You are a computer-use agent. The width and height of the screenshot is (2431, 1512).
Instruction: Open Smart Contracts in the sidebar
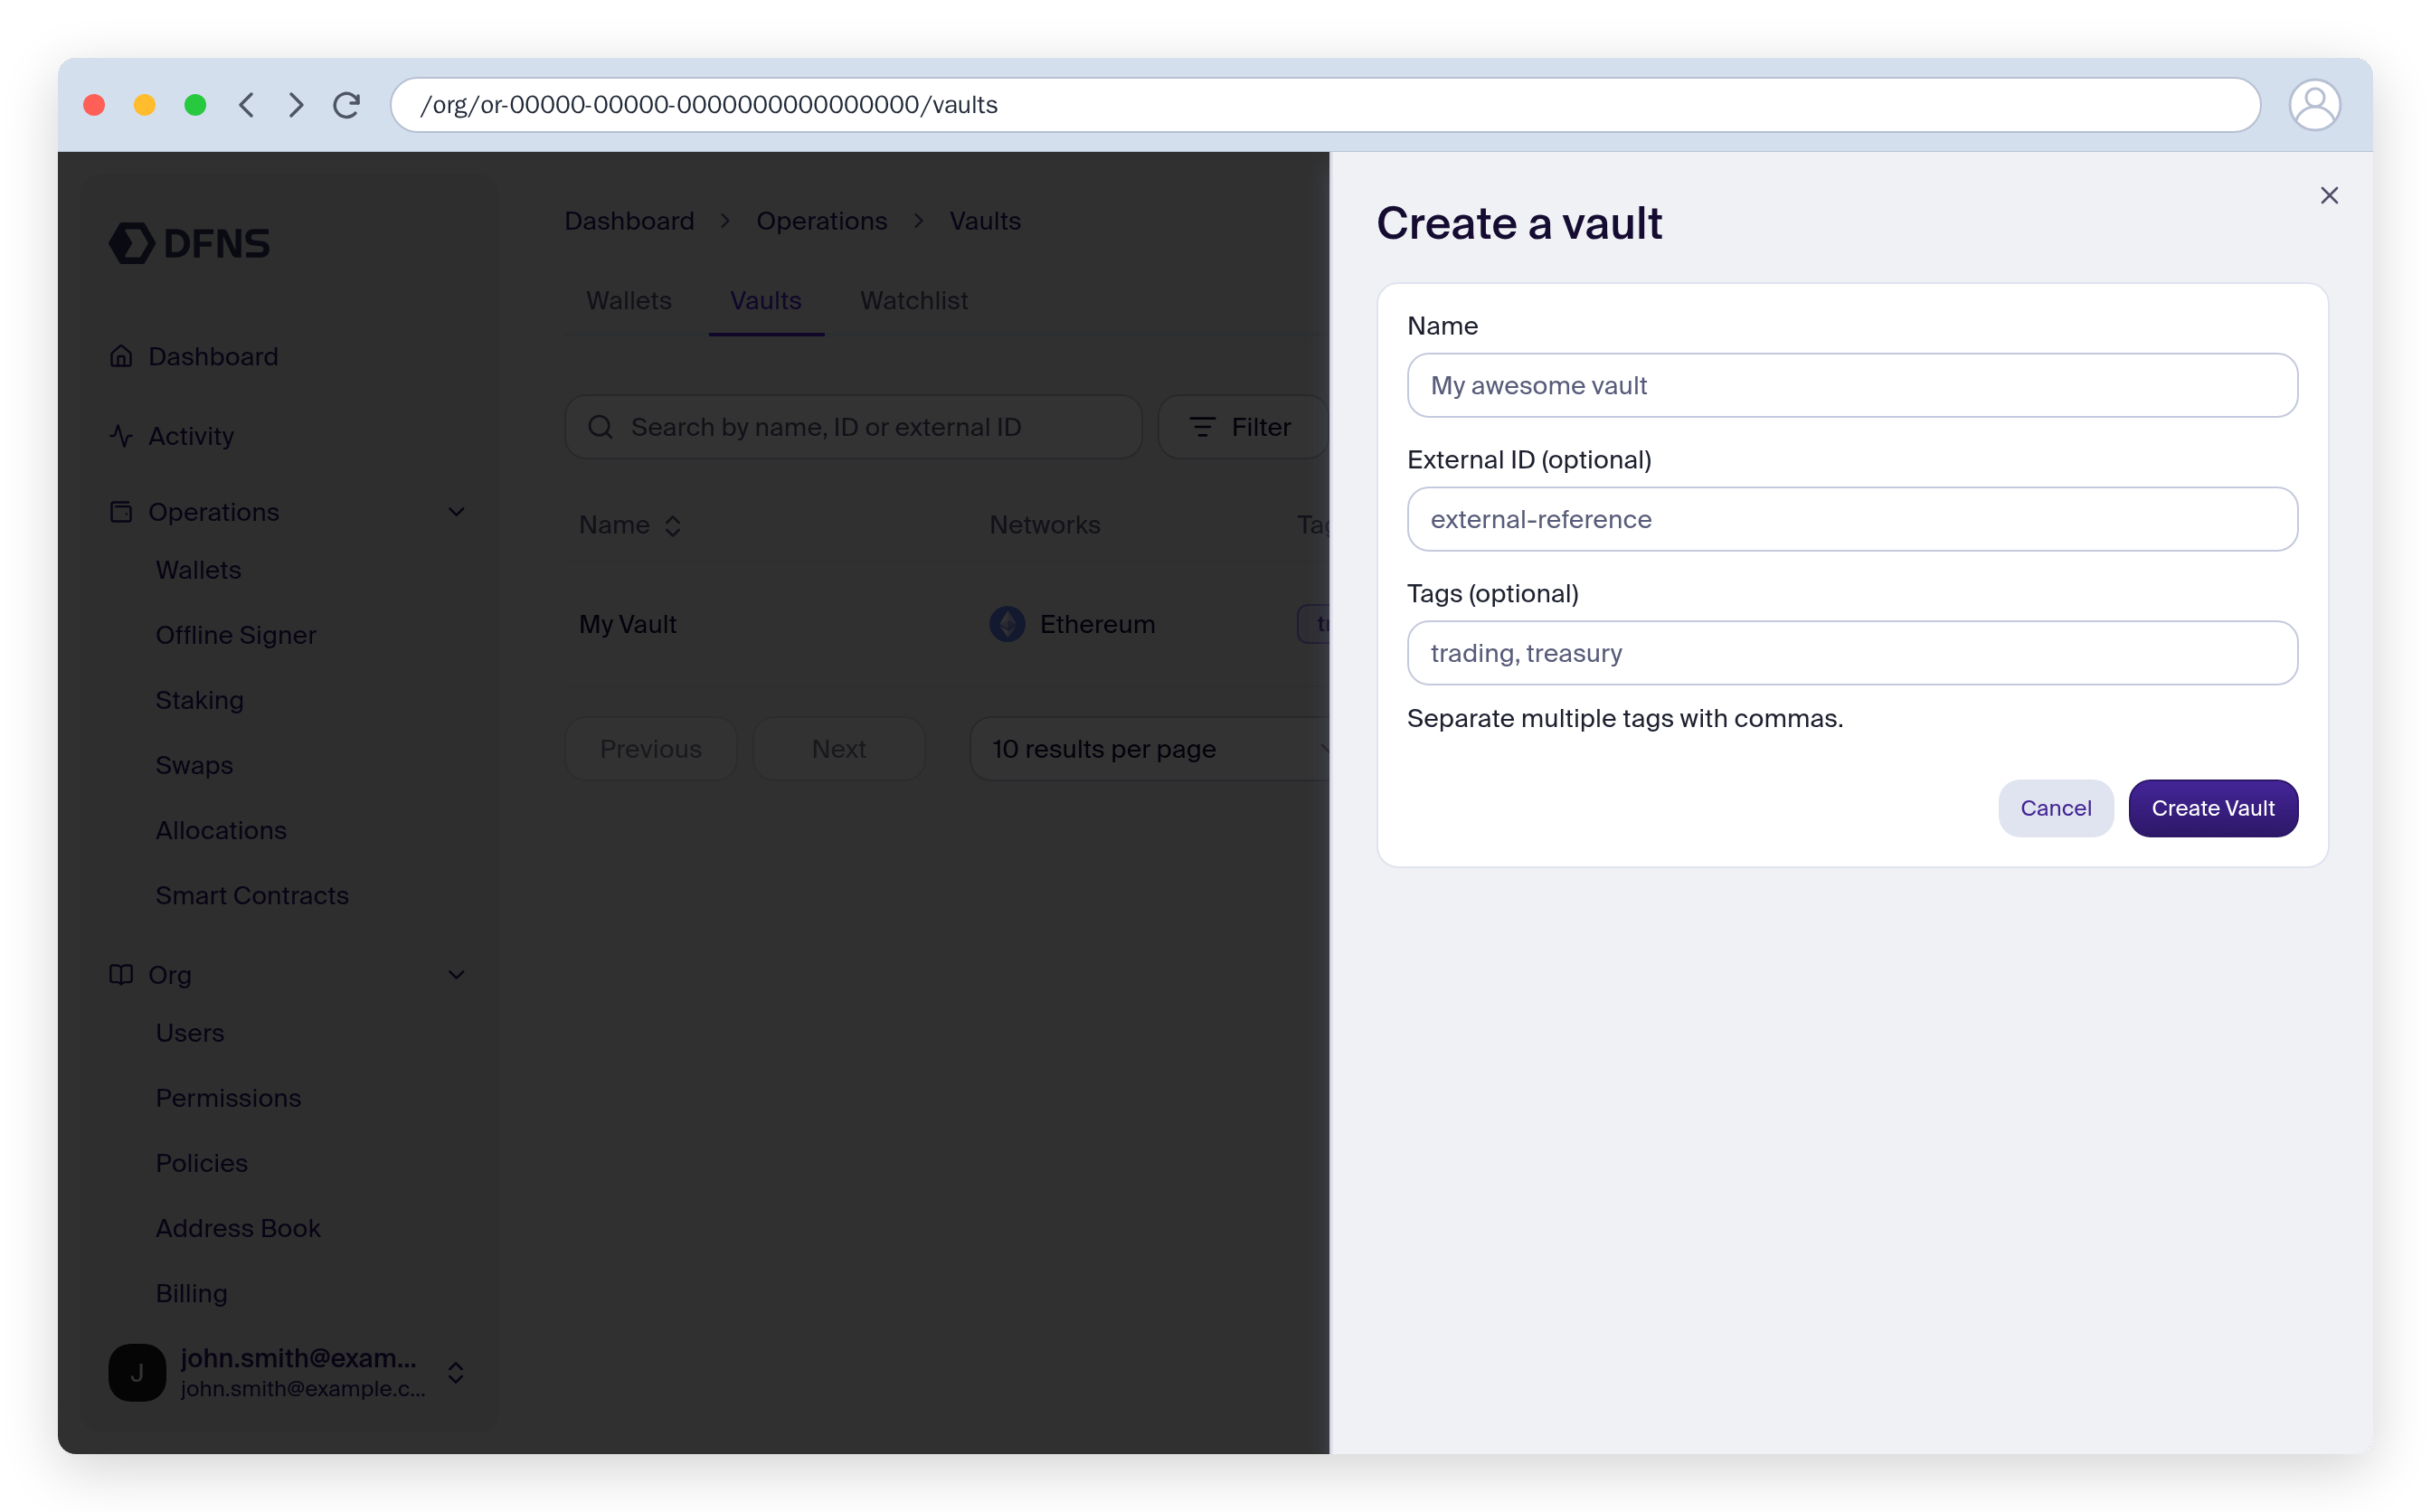252,895
